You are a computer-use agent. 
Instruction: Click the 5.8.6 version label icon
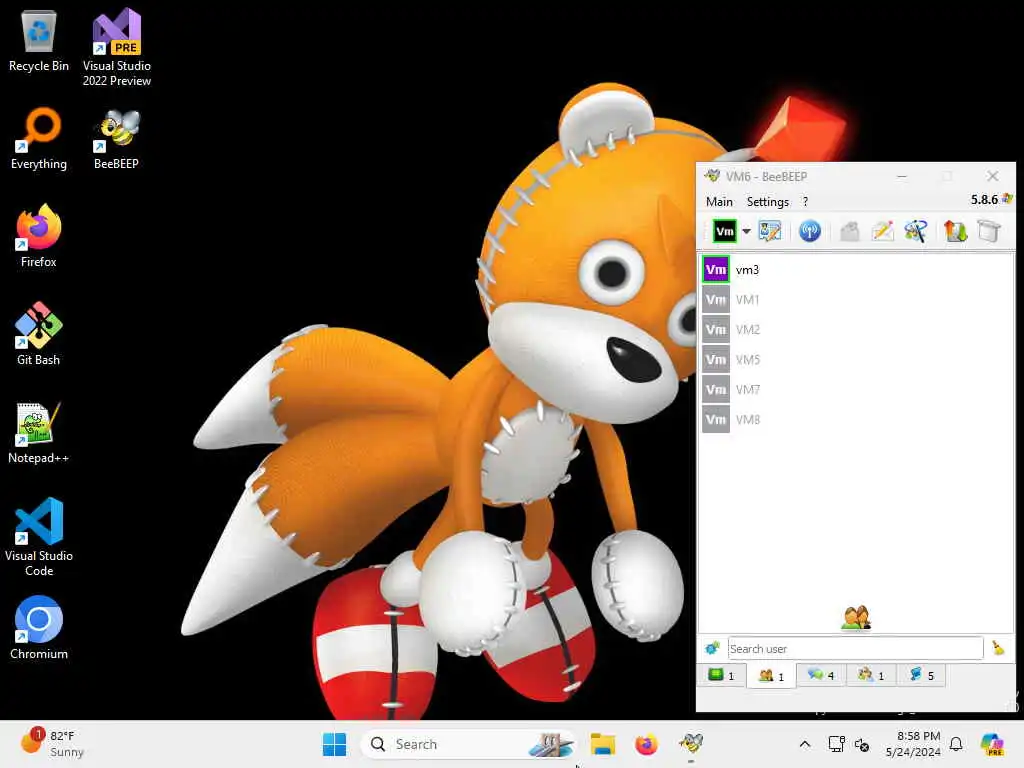1007,199
